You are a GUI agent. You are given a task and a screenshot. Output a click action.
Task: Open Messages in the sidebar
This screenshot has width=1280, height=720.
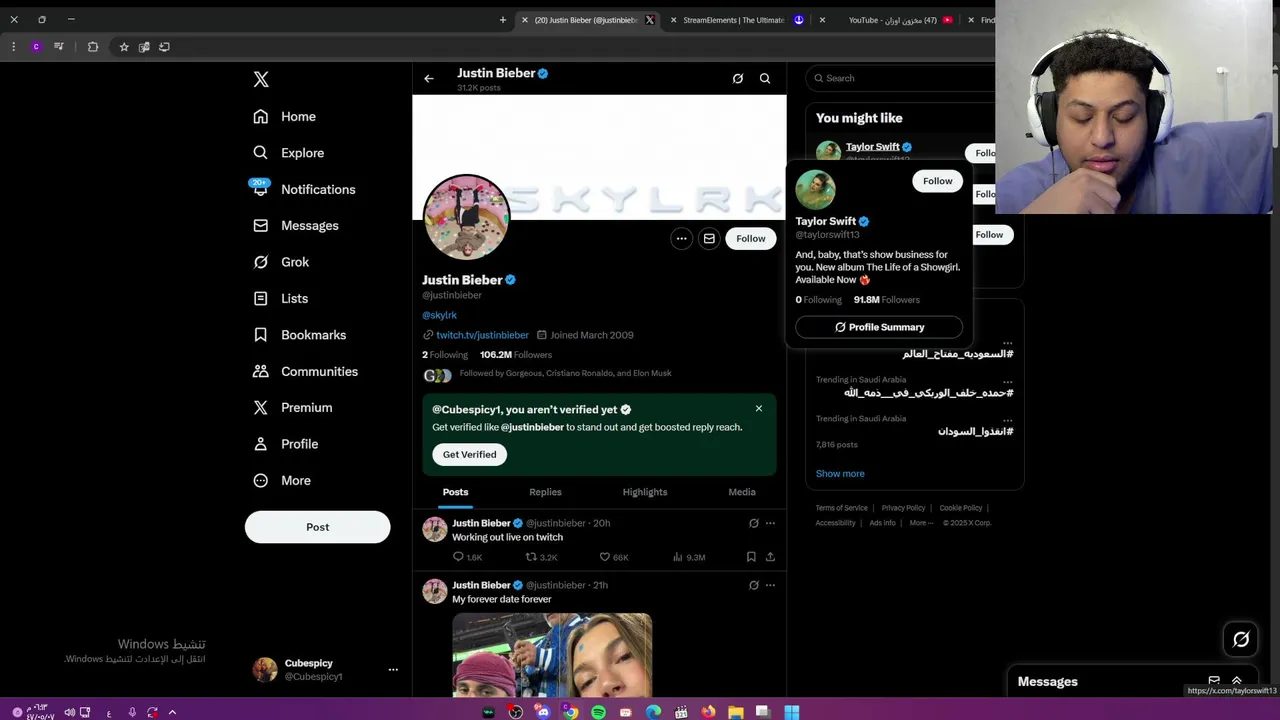[296, 226]
